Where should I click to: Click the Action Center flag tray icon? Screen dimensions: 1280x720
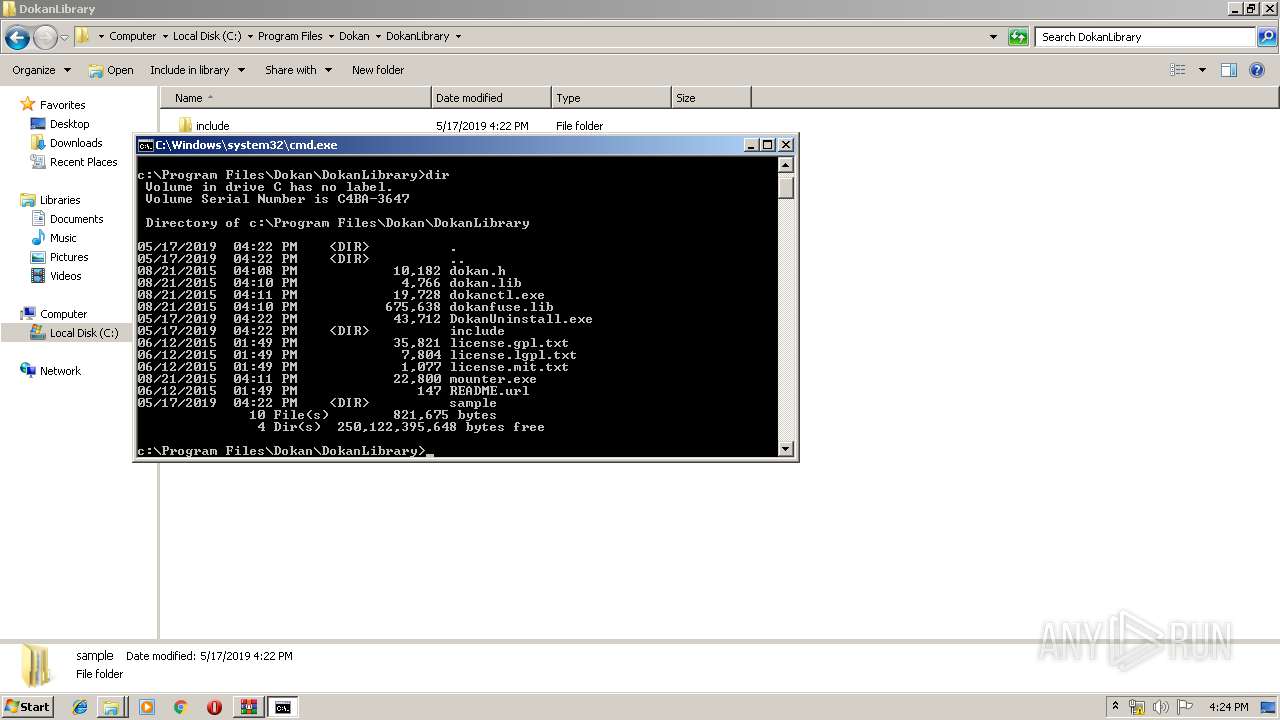1184,707
